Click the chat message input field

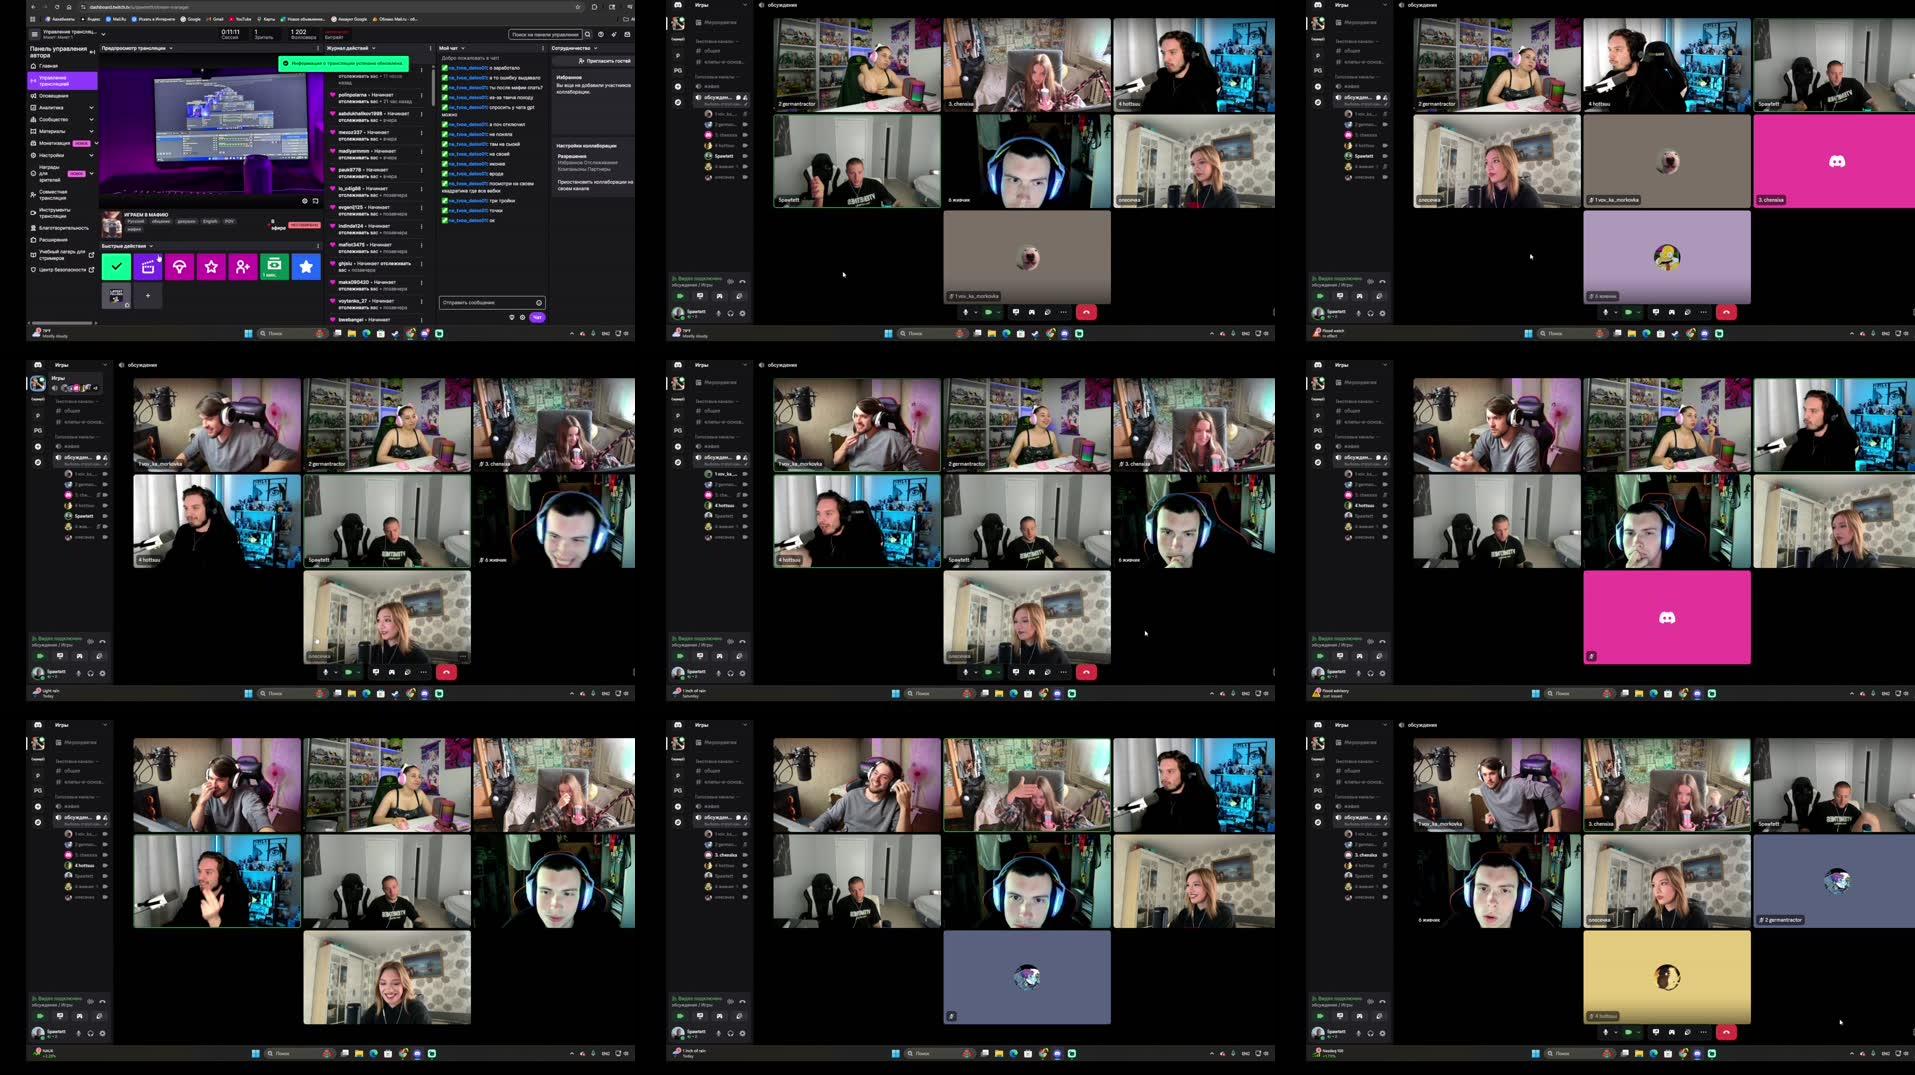(x=492, y=303)
